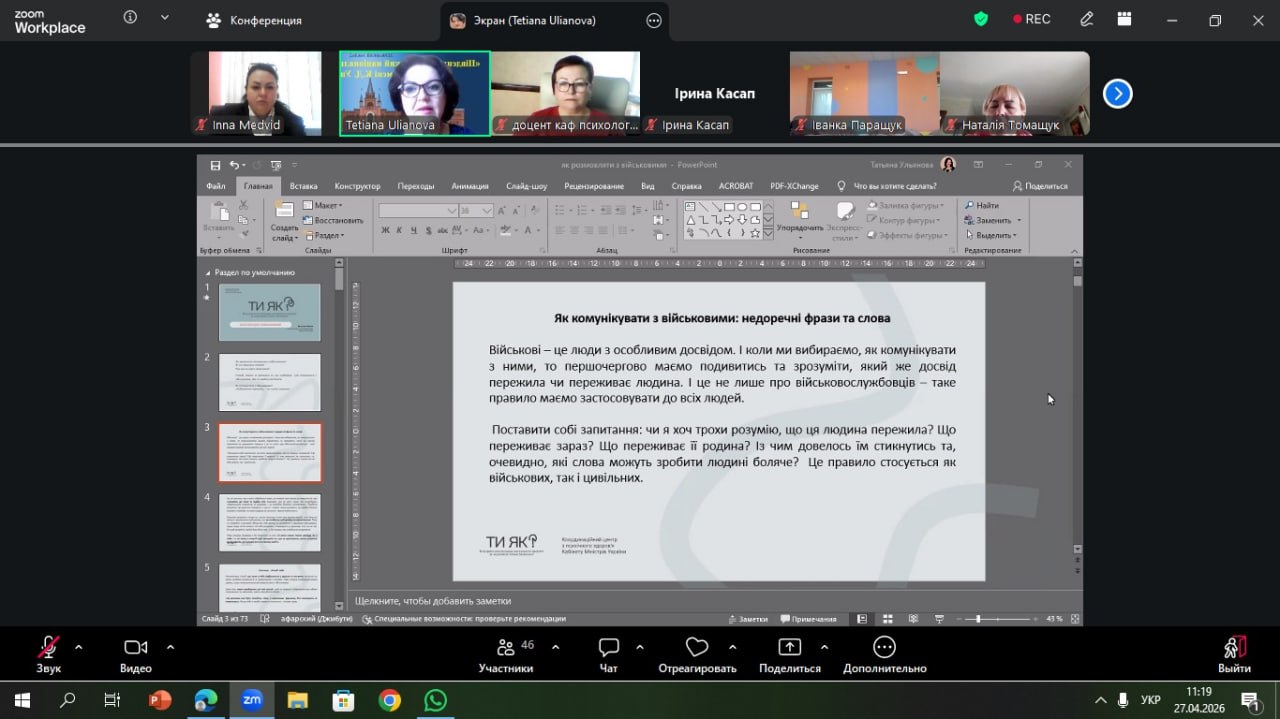Open WhatsApp from the Windows taskbar
The image size is (1280, 719).
[435, 700]
